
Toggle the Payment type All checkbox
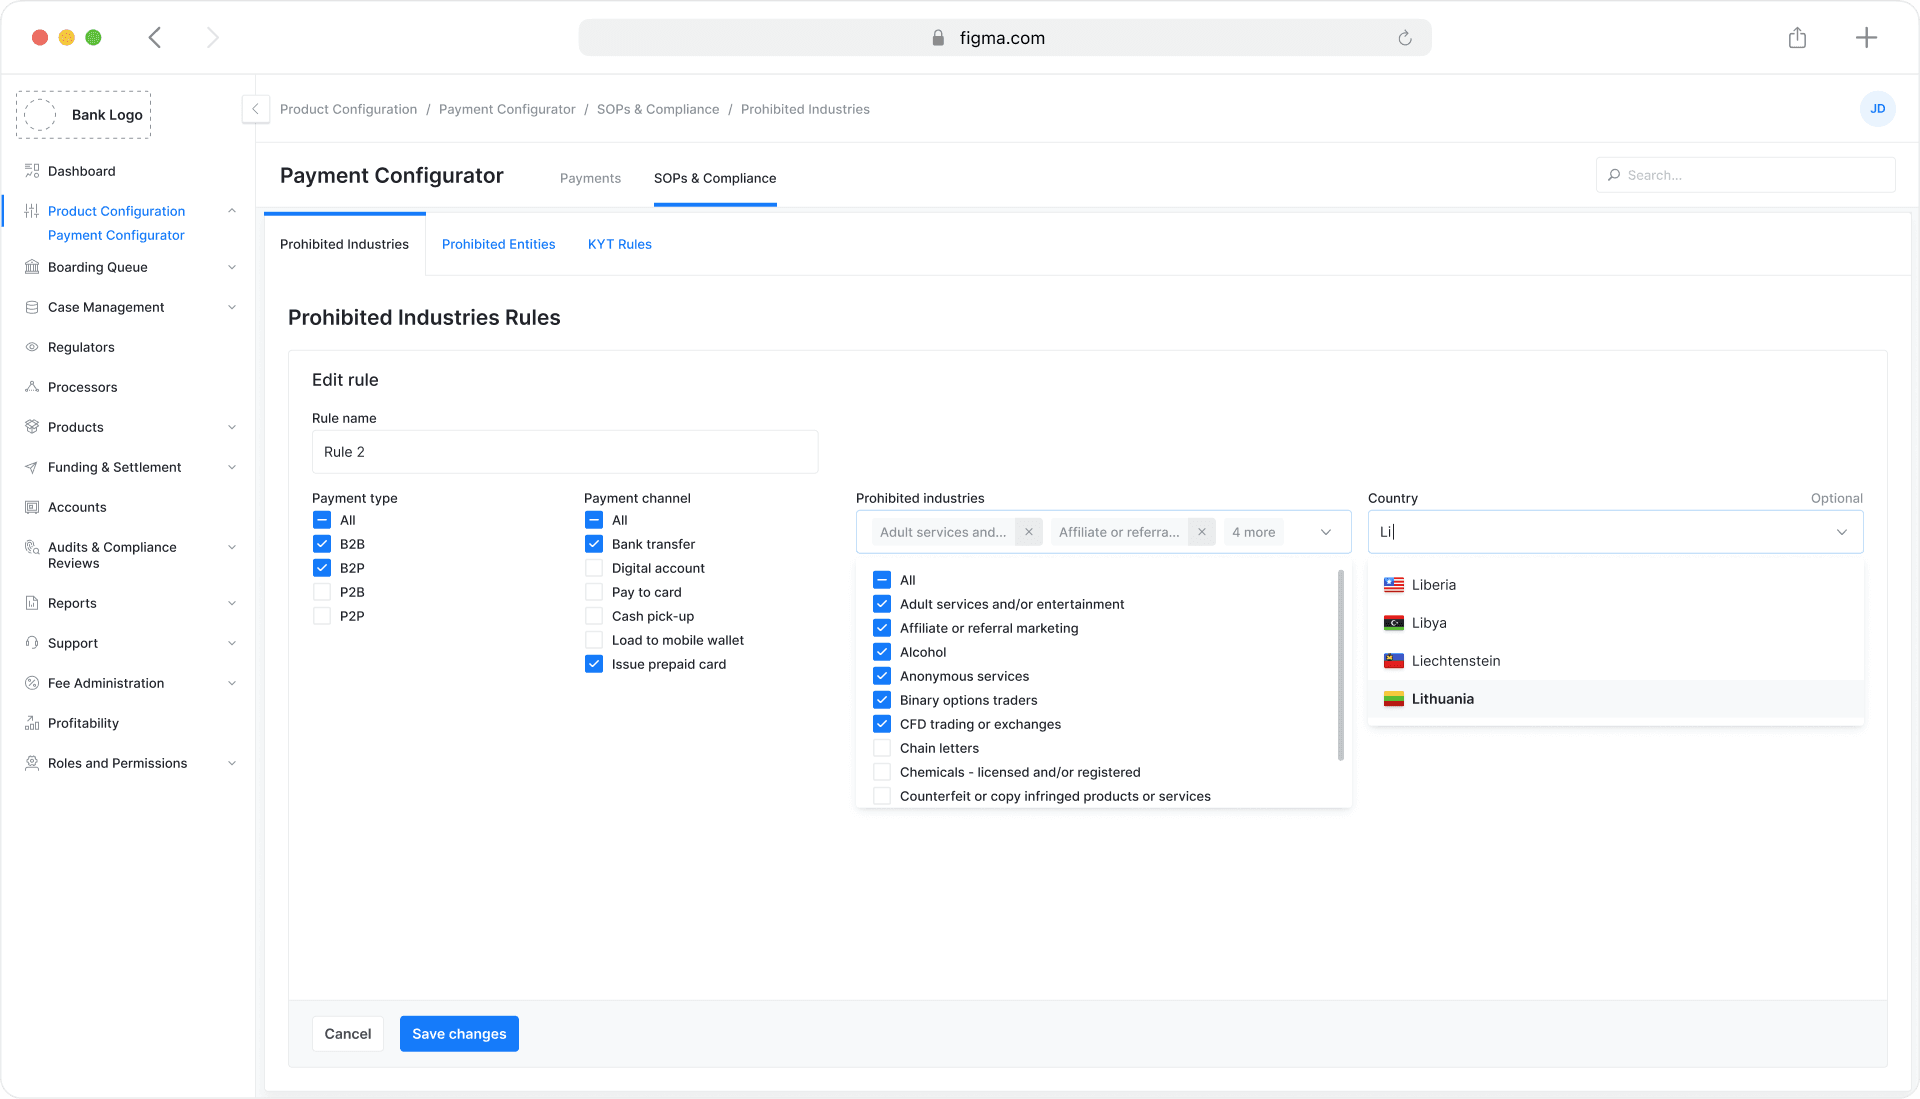(322, 520)
